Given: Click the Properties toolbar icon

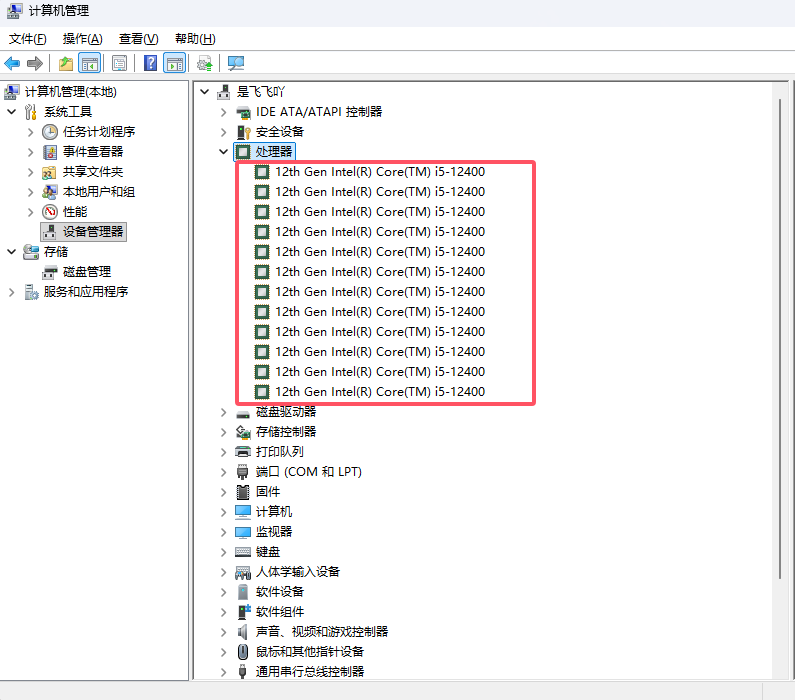Looking at the screenshot, I should pyautogui.click(x=119, y=64).
